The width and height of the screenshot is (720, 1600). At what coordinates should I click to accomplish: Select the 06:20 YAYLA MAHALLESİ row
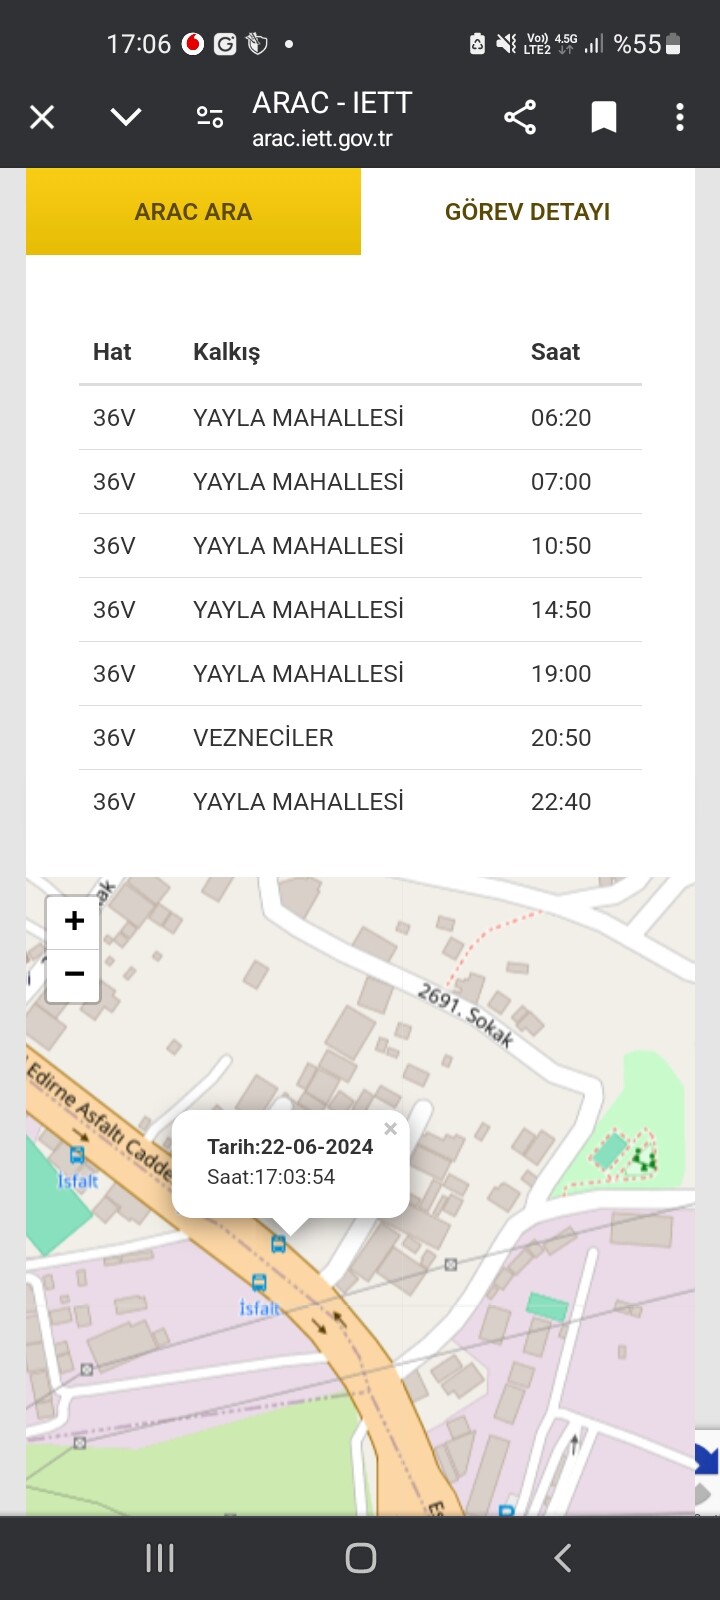click(360, 418)
